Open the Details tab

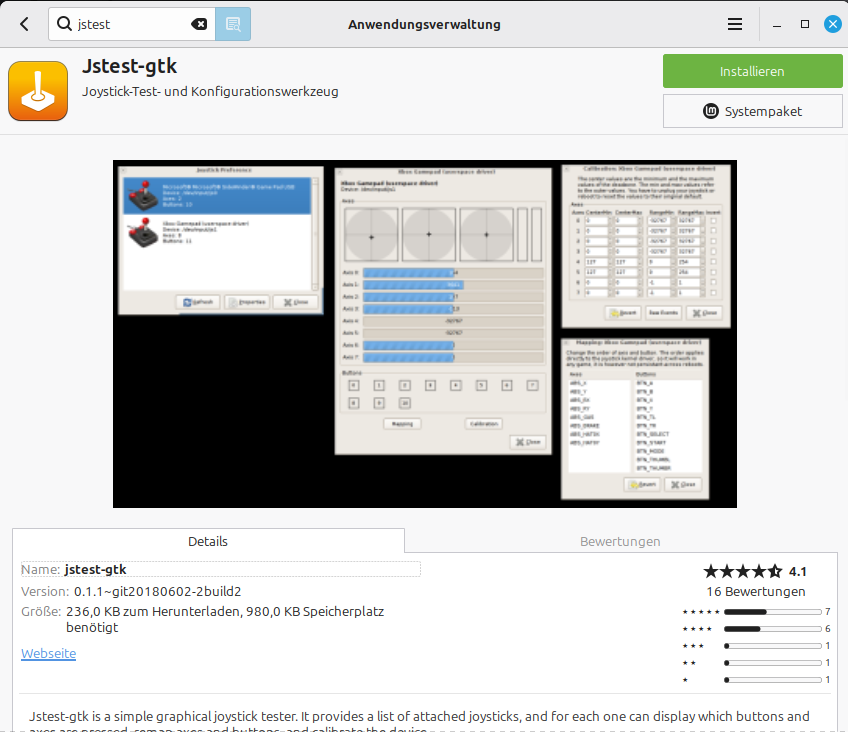(207, 540)
